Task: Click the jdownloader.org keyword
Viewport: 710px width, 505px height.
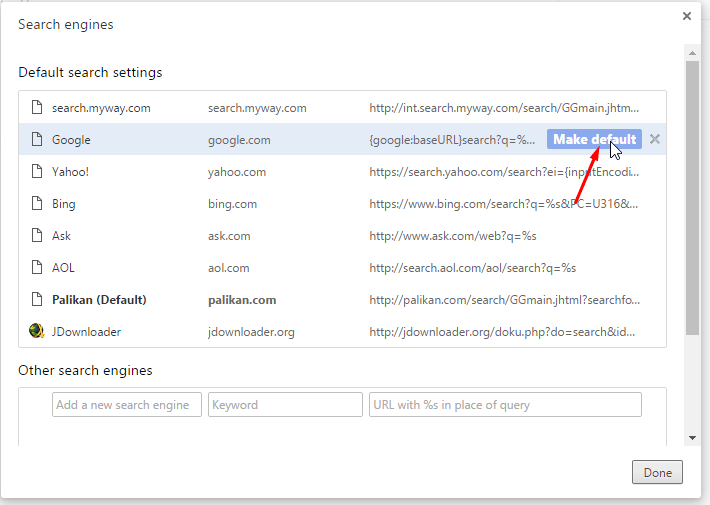Action: tap(251, 332)
